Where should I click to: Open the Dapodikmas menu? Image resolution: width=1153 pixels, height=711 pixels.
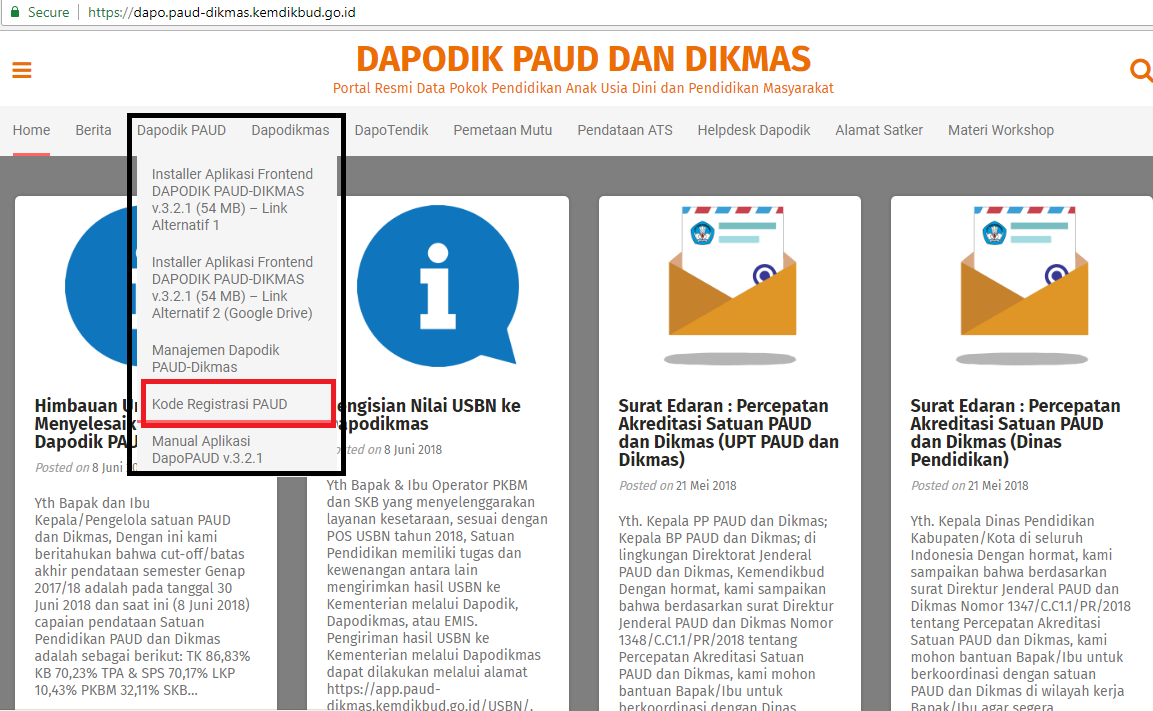[290, 130]
